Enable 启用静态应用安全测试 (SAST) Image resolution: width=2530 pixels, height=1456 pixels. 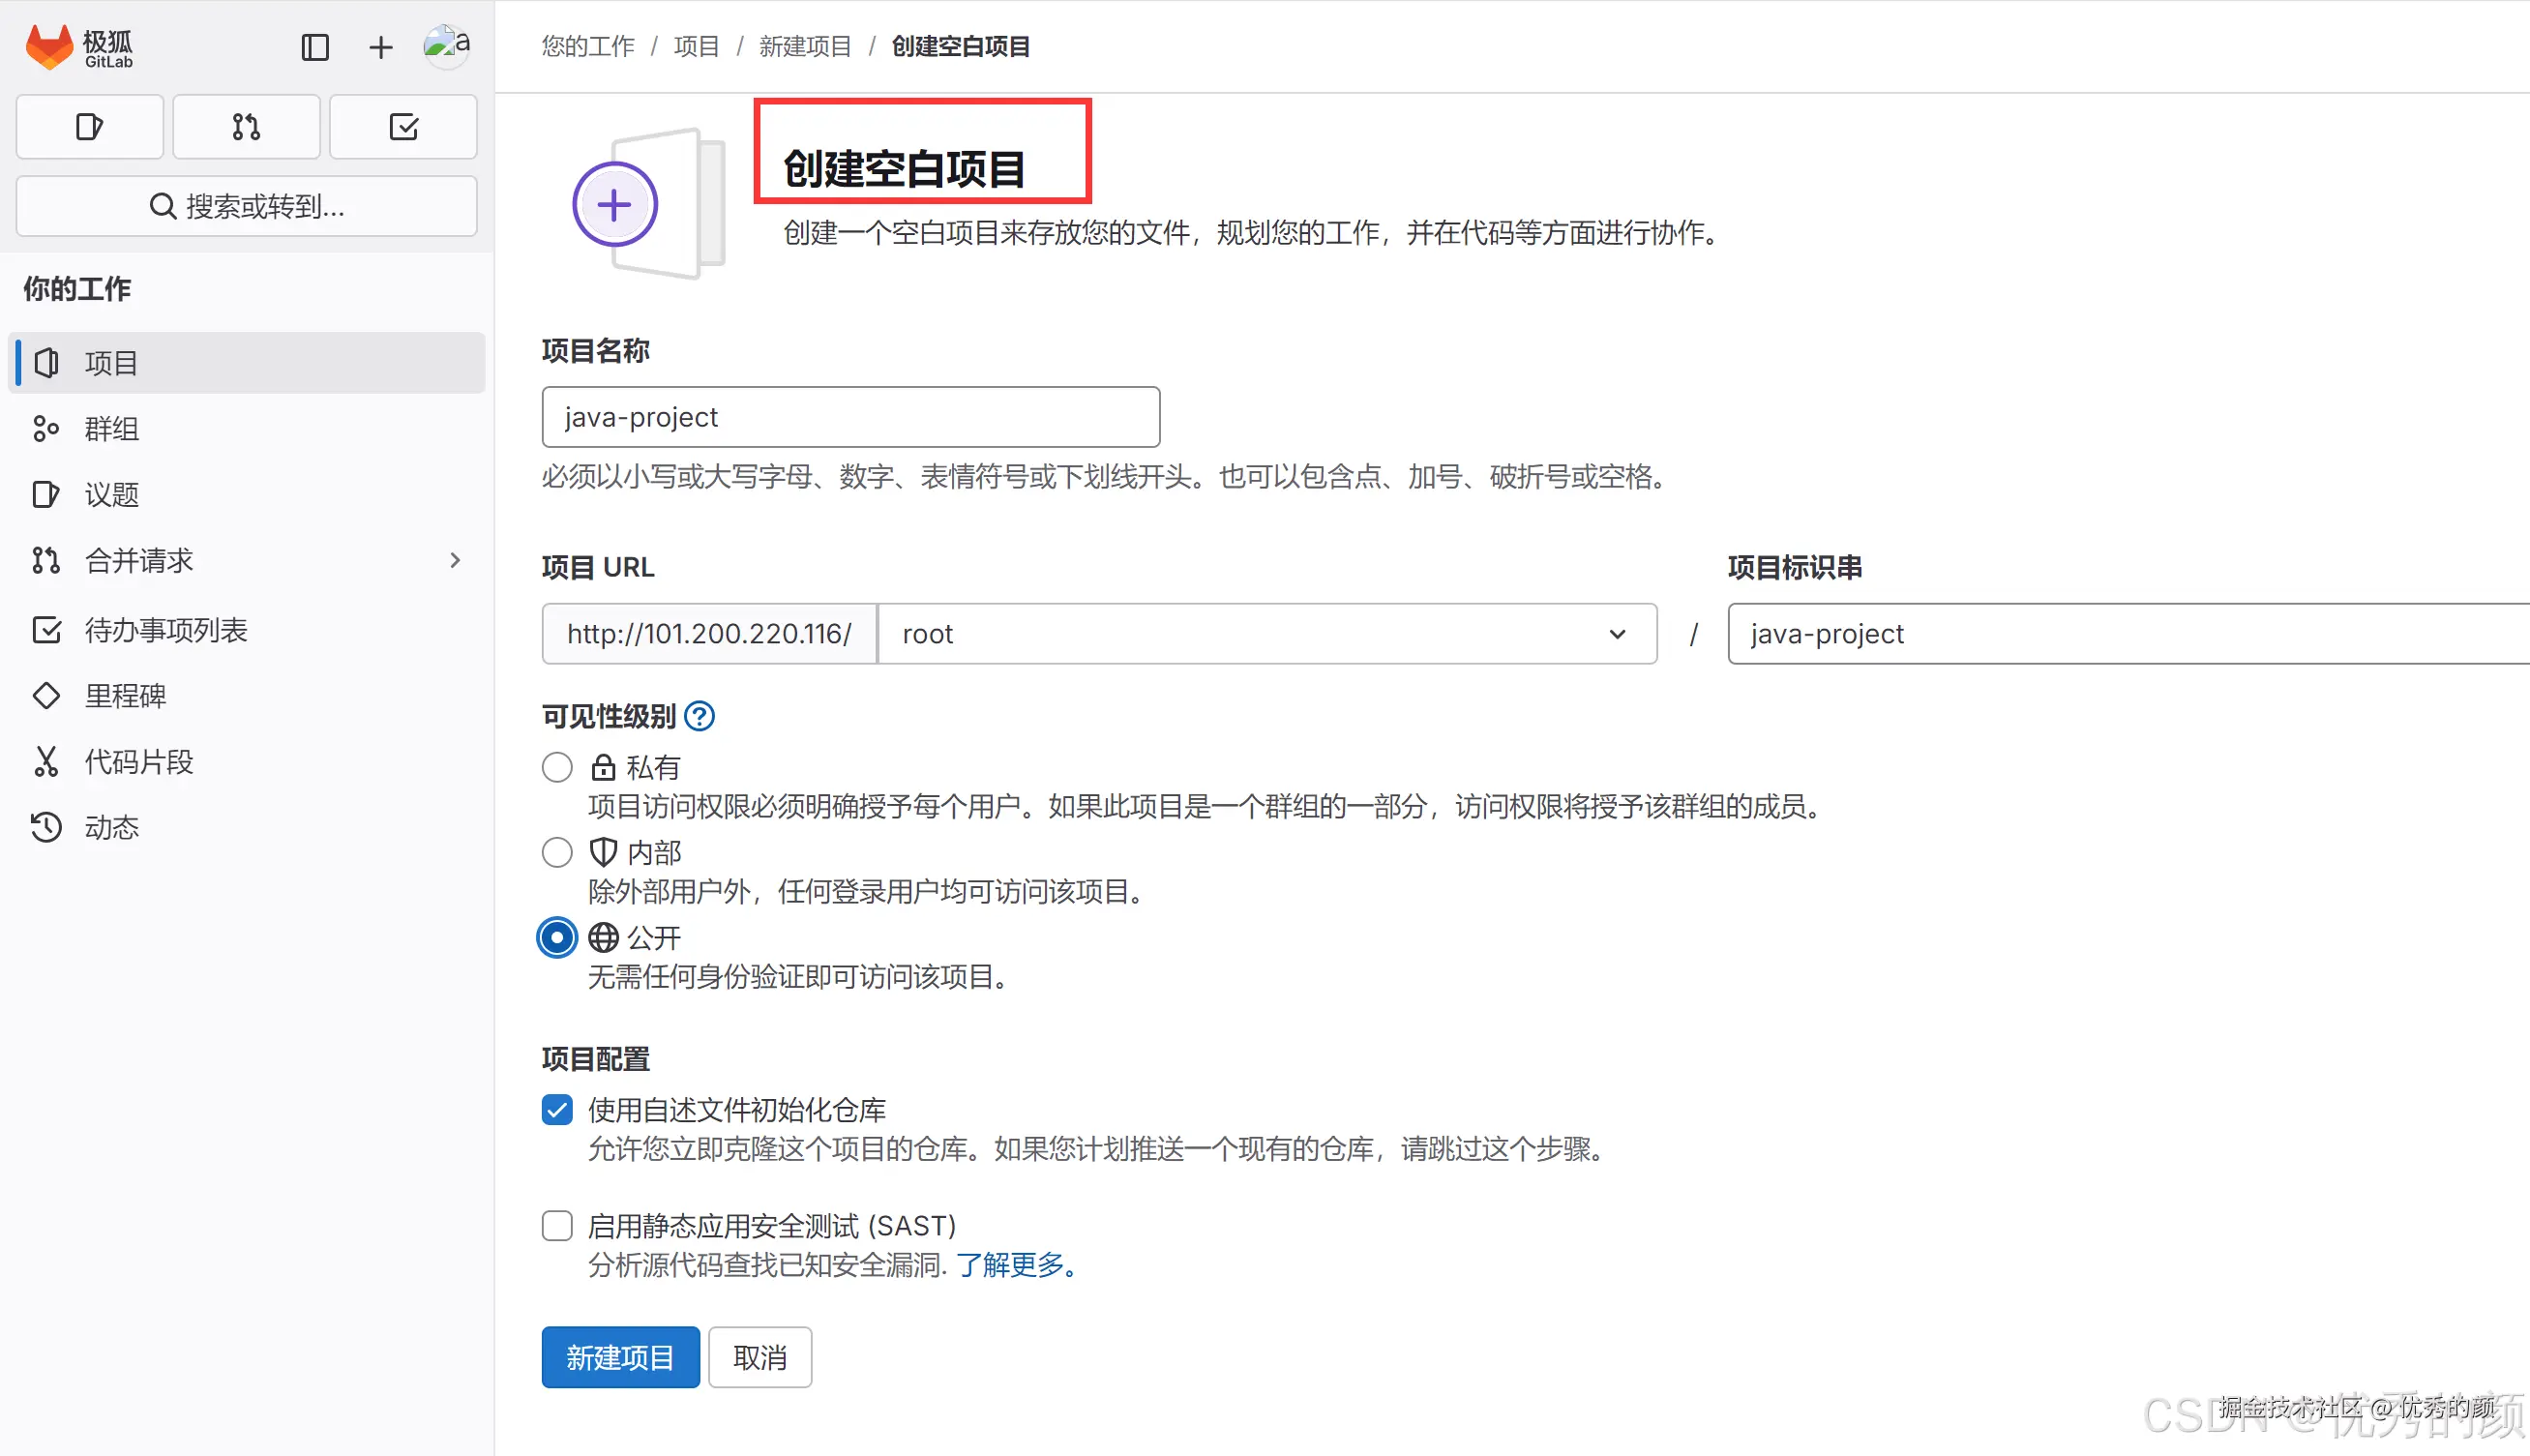click(557, 1225)
